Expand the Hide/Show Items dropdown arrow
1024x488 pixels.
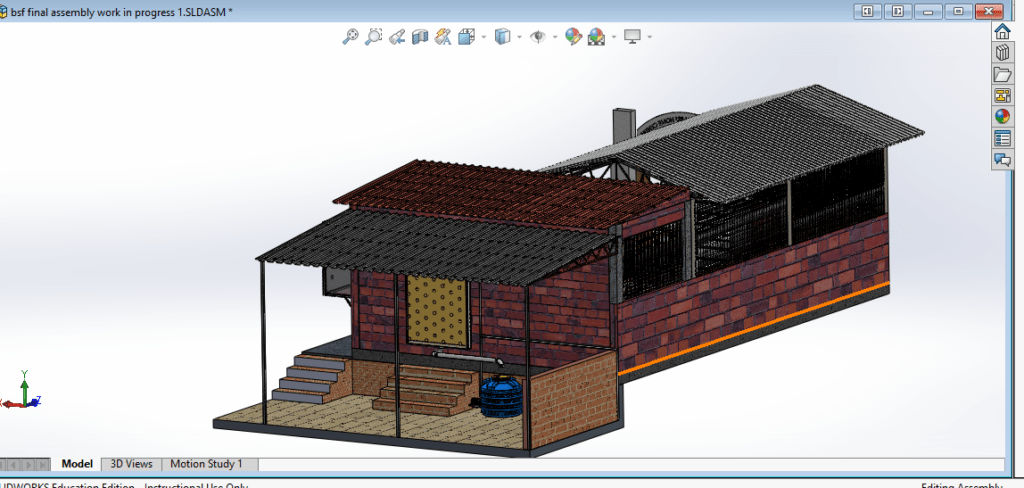pyautogui.click(x=555, y=38)
